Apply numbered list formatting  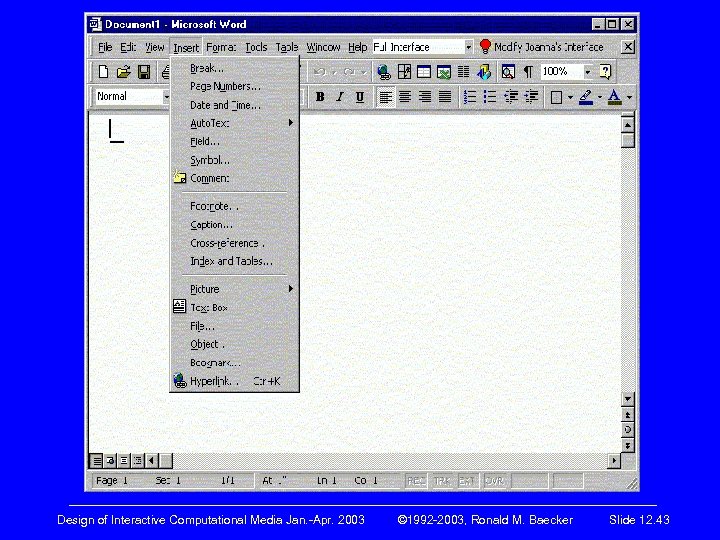point(470,97)
